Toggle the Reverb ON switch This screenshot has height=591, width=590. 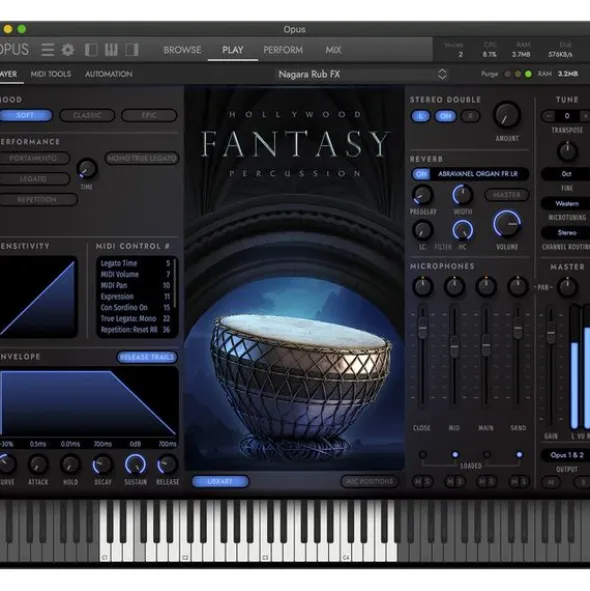[x=421, y=174]
